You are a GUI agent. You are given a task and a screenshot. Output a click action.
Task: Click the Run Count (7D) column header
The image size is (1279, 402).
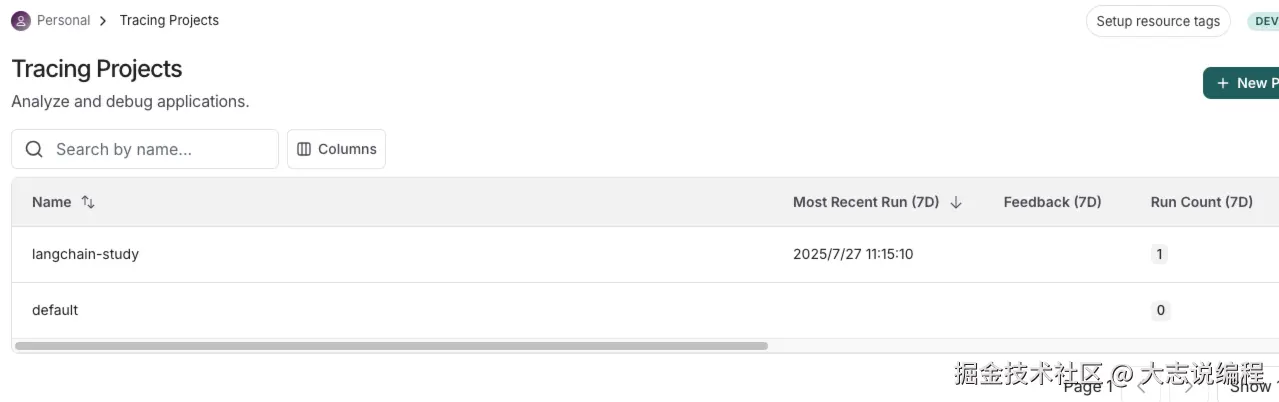(x=1201, y=202)
